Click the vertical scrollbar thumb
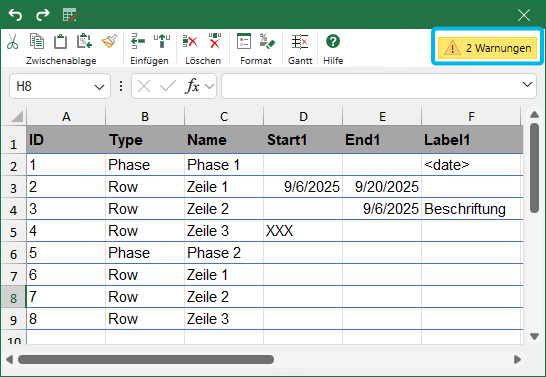Viewport: 546px width, 377px height. tap(535, 167)
